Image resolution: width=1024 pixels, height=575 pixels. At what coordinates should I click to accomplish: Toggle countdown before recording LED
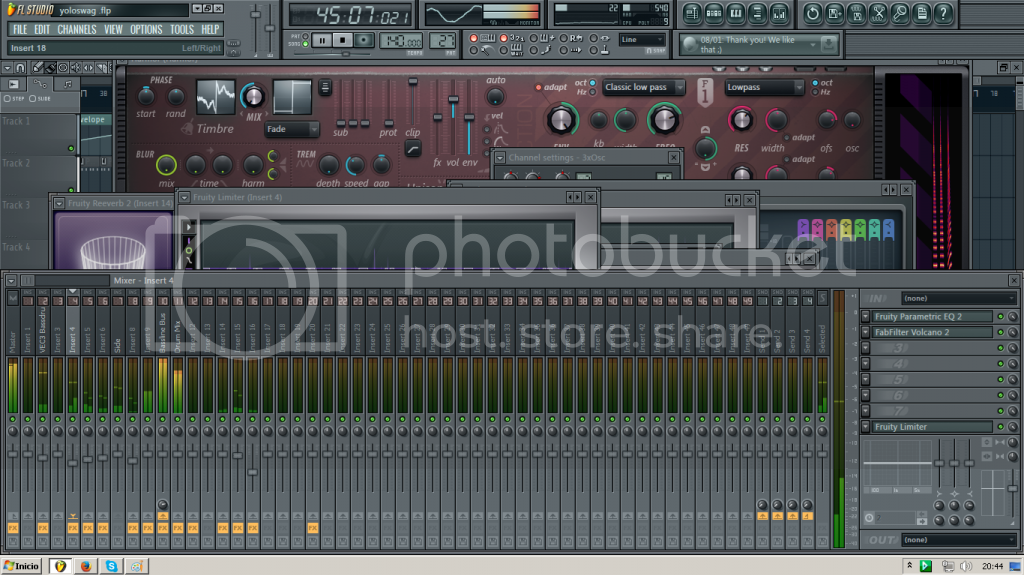(504, 39)
